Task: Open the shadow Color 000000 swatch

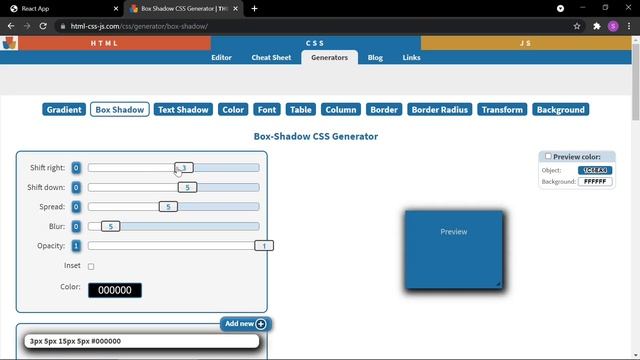Action: tap(115, 290)
